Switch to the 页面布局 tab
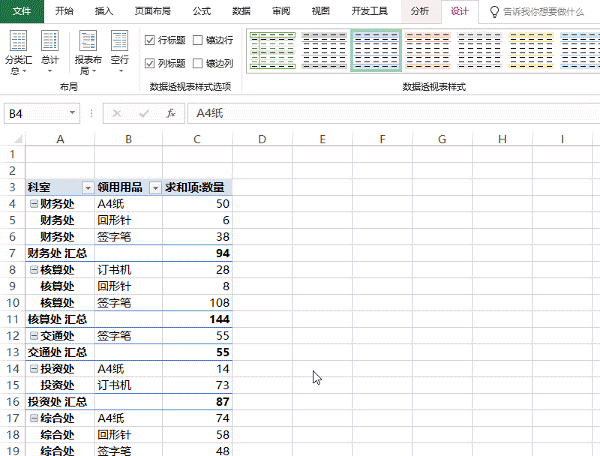Screen dimensions: 600x456 [153, 11]
